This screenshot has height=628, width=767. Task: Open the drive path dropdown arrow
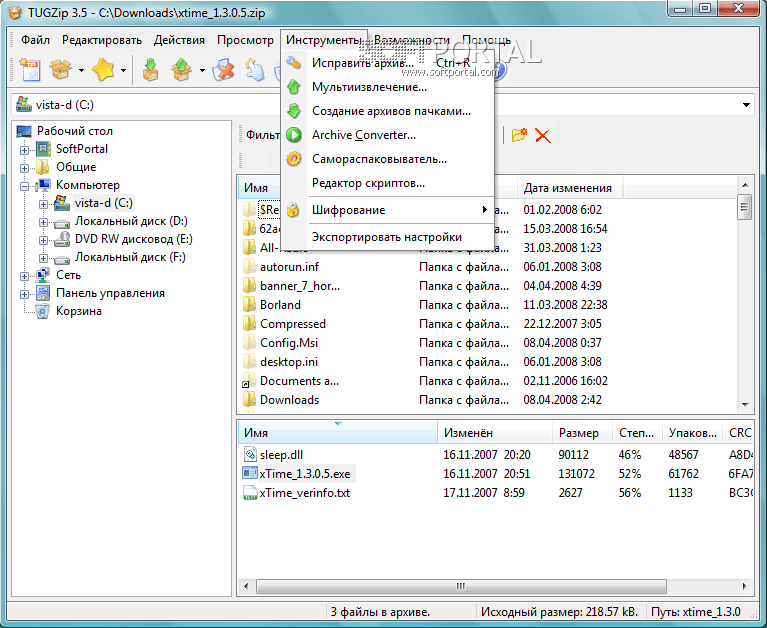tap(746, 105)
